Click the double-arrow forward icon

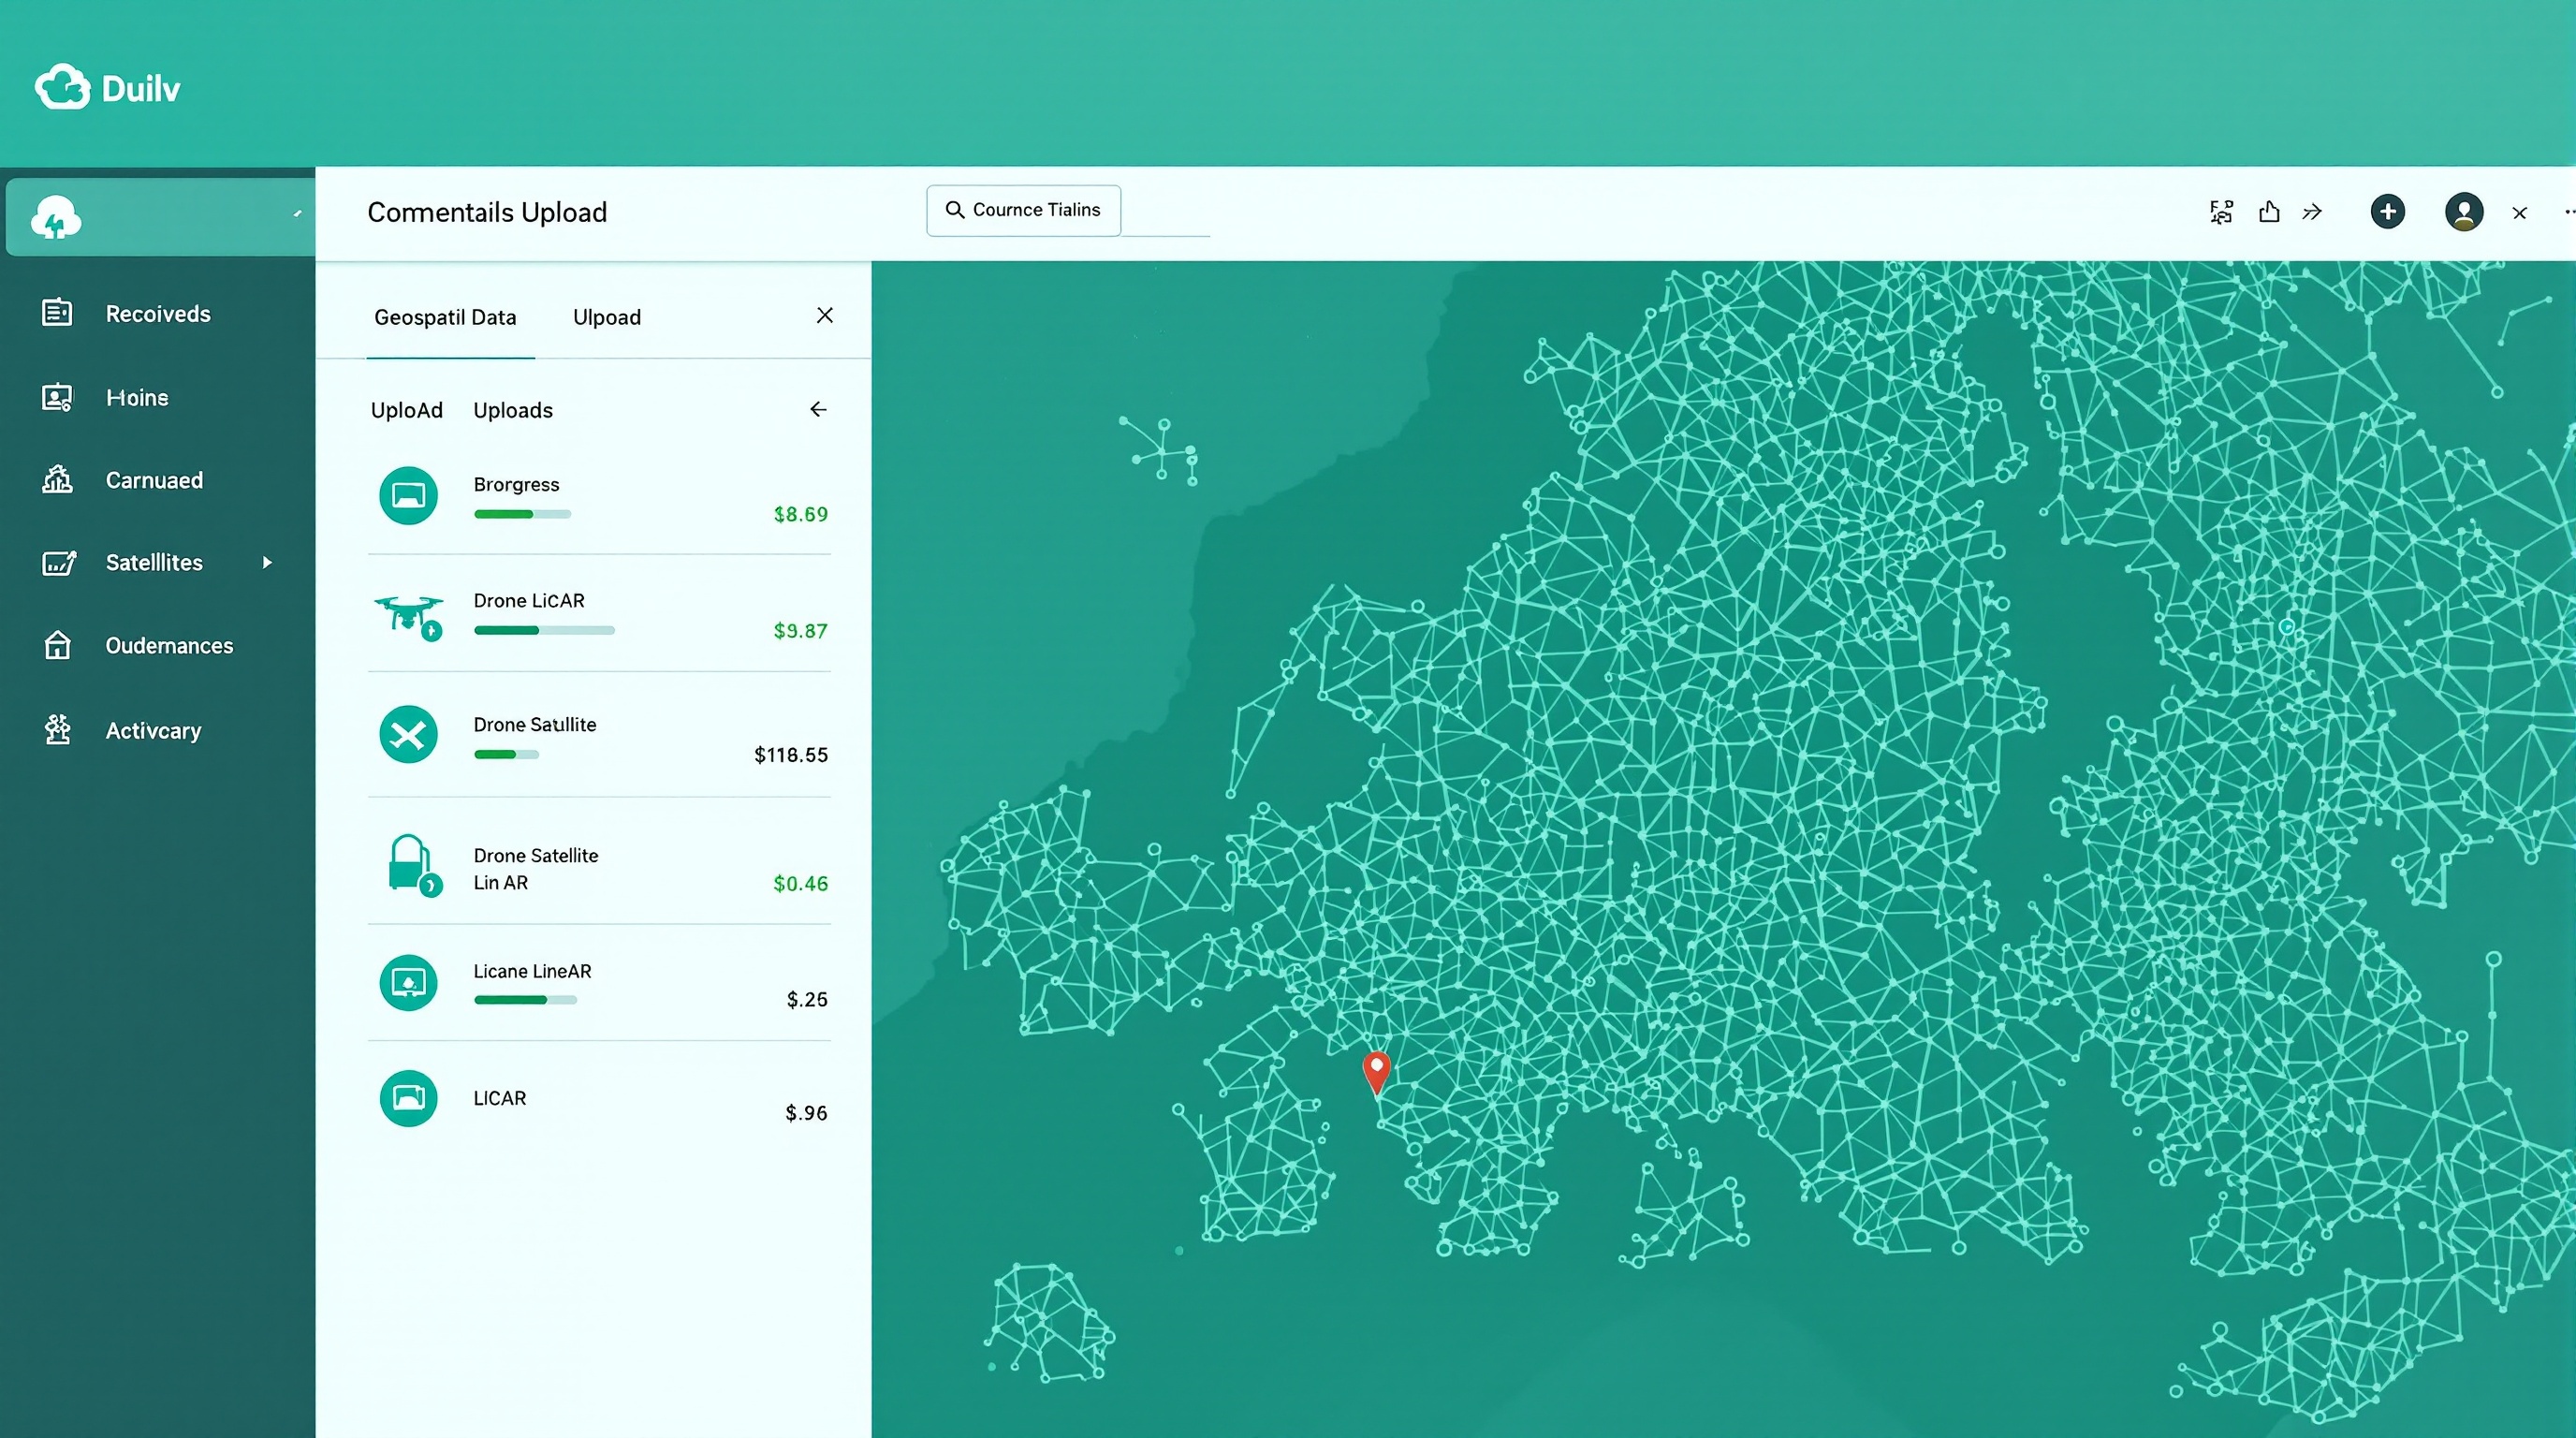2312,212
